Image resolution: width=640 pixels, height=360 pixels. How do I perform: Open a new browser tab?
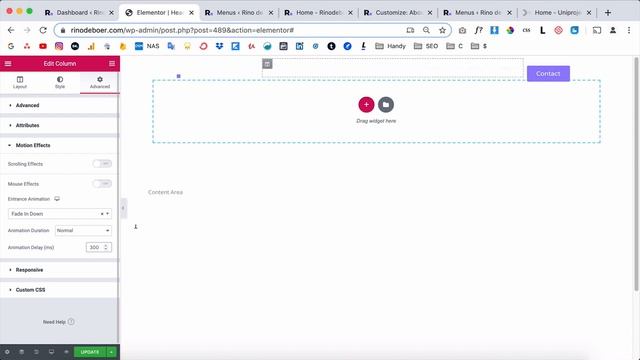608,13
